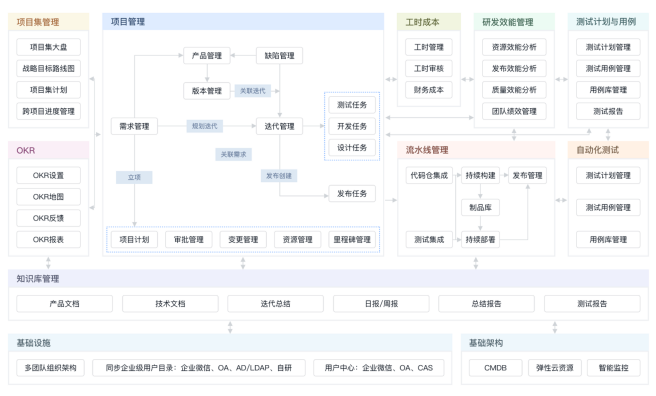Select the 立项 connector label
This screenshot has width=656, height=396.
pyautogui.click(x=134, y=177)
